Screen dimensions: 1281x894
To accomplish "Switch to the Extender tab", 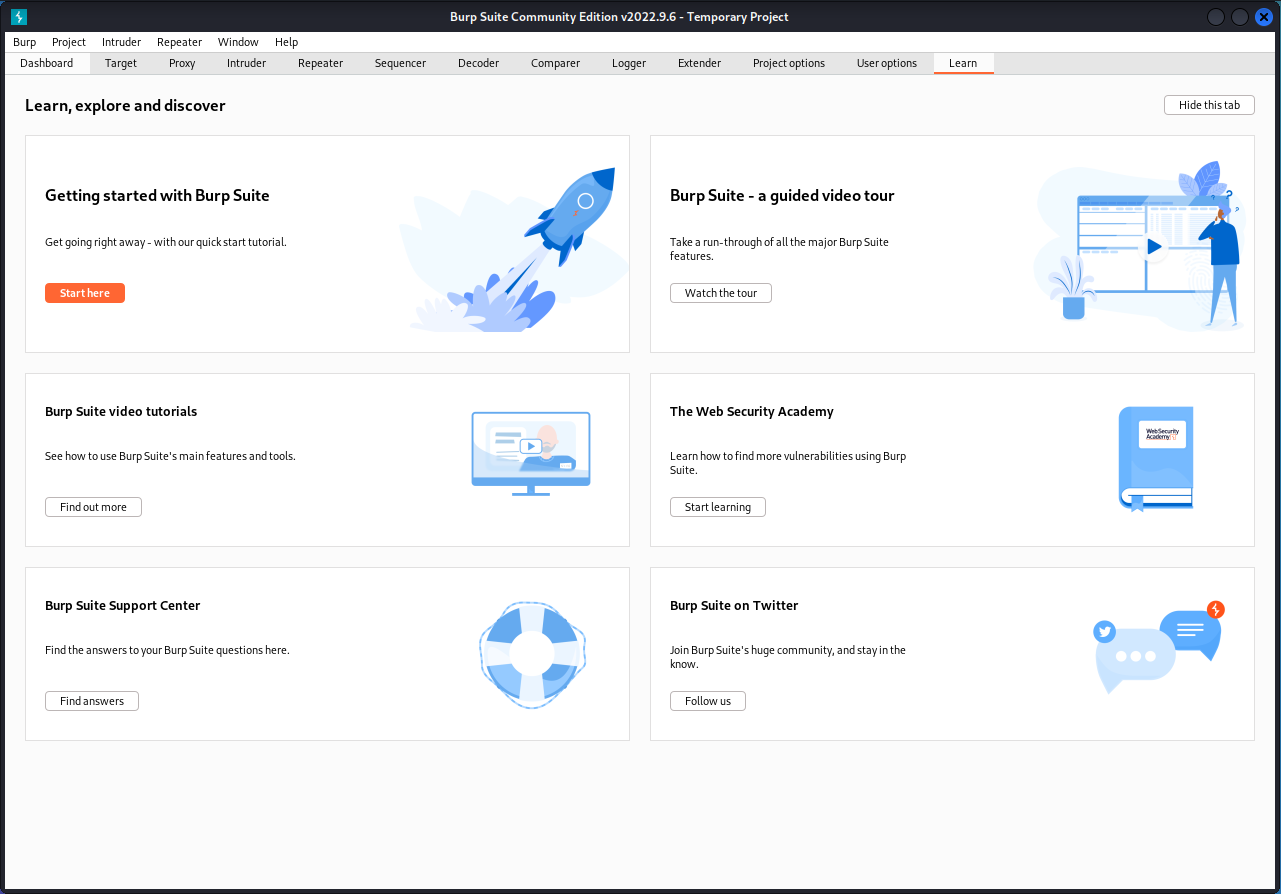I will coord(699,63).
